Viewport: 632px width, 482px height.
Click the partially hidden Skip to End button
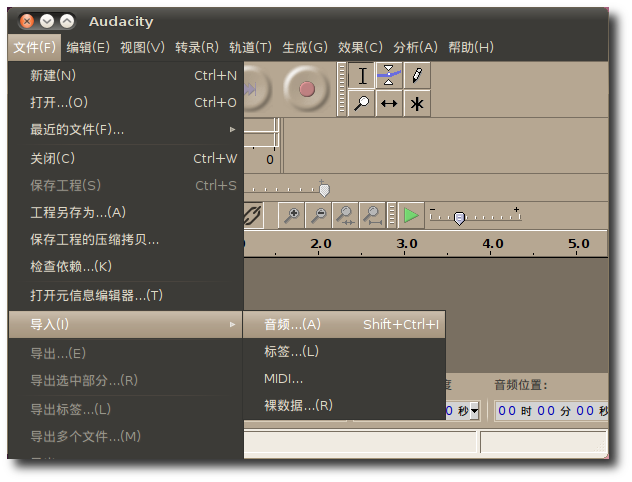[256, 89]
